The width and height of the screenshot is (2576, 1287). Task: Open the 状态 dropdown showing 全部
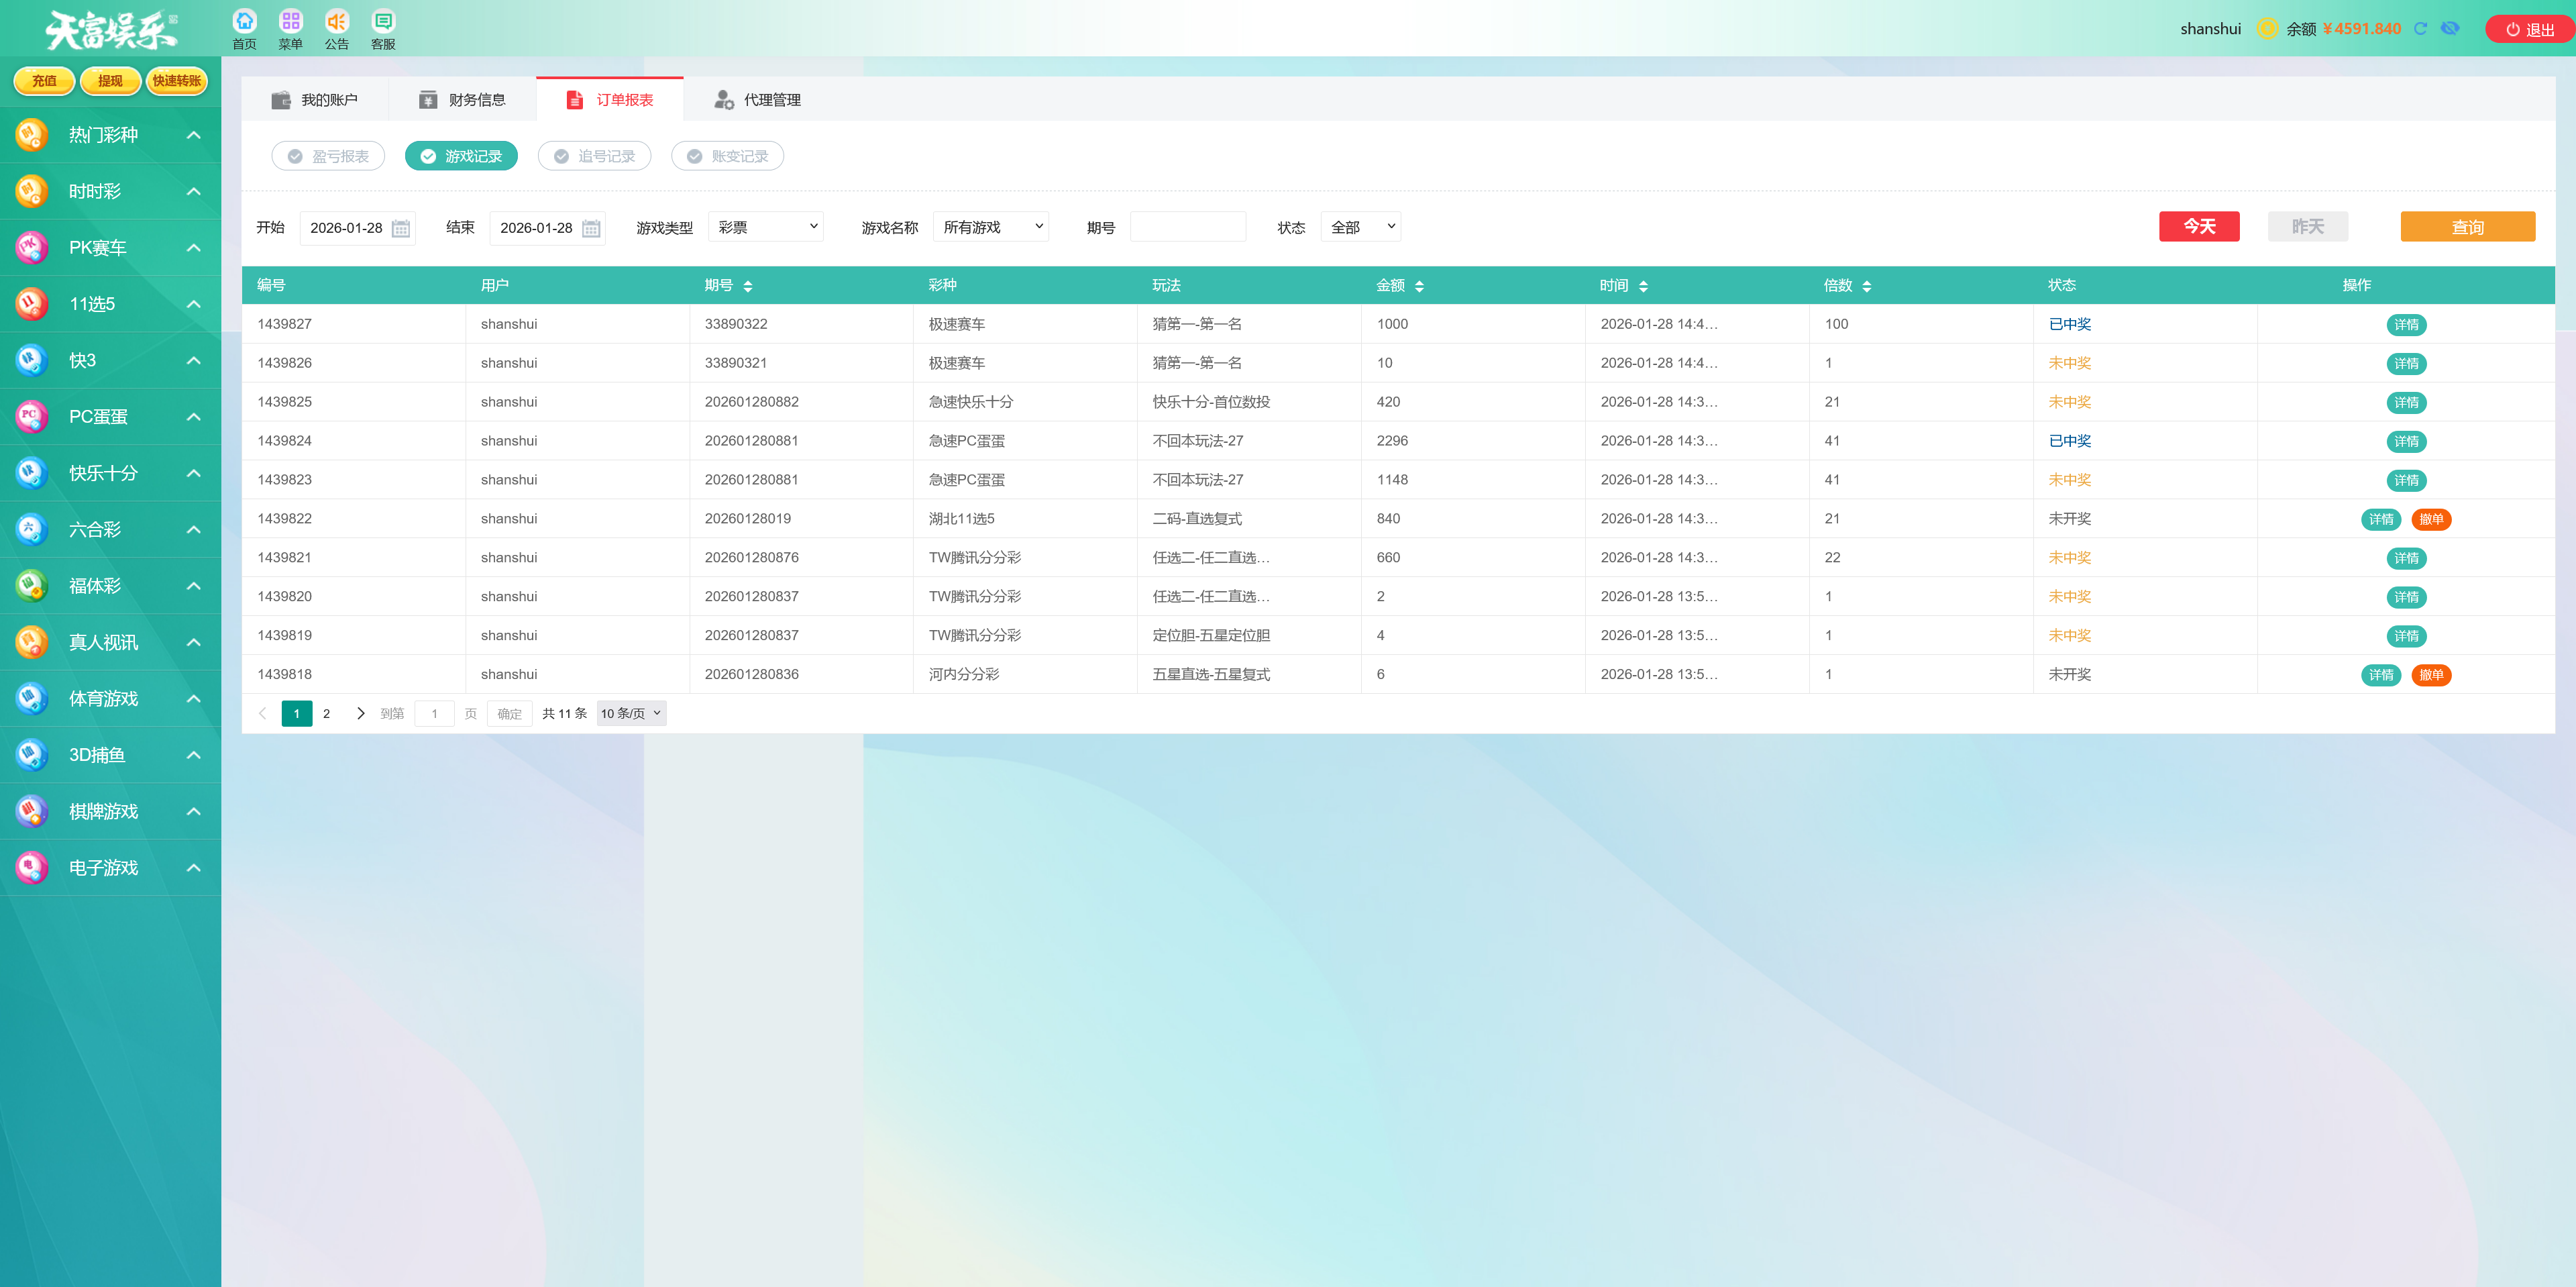(x=1360, y=227)
